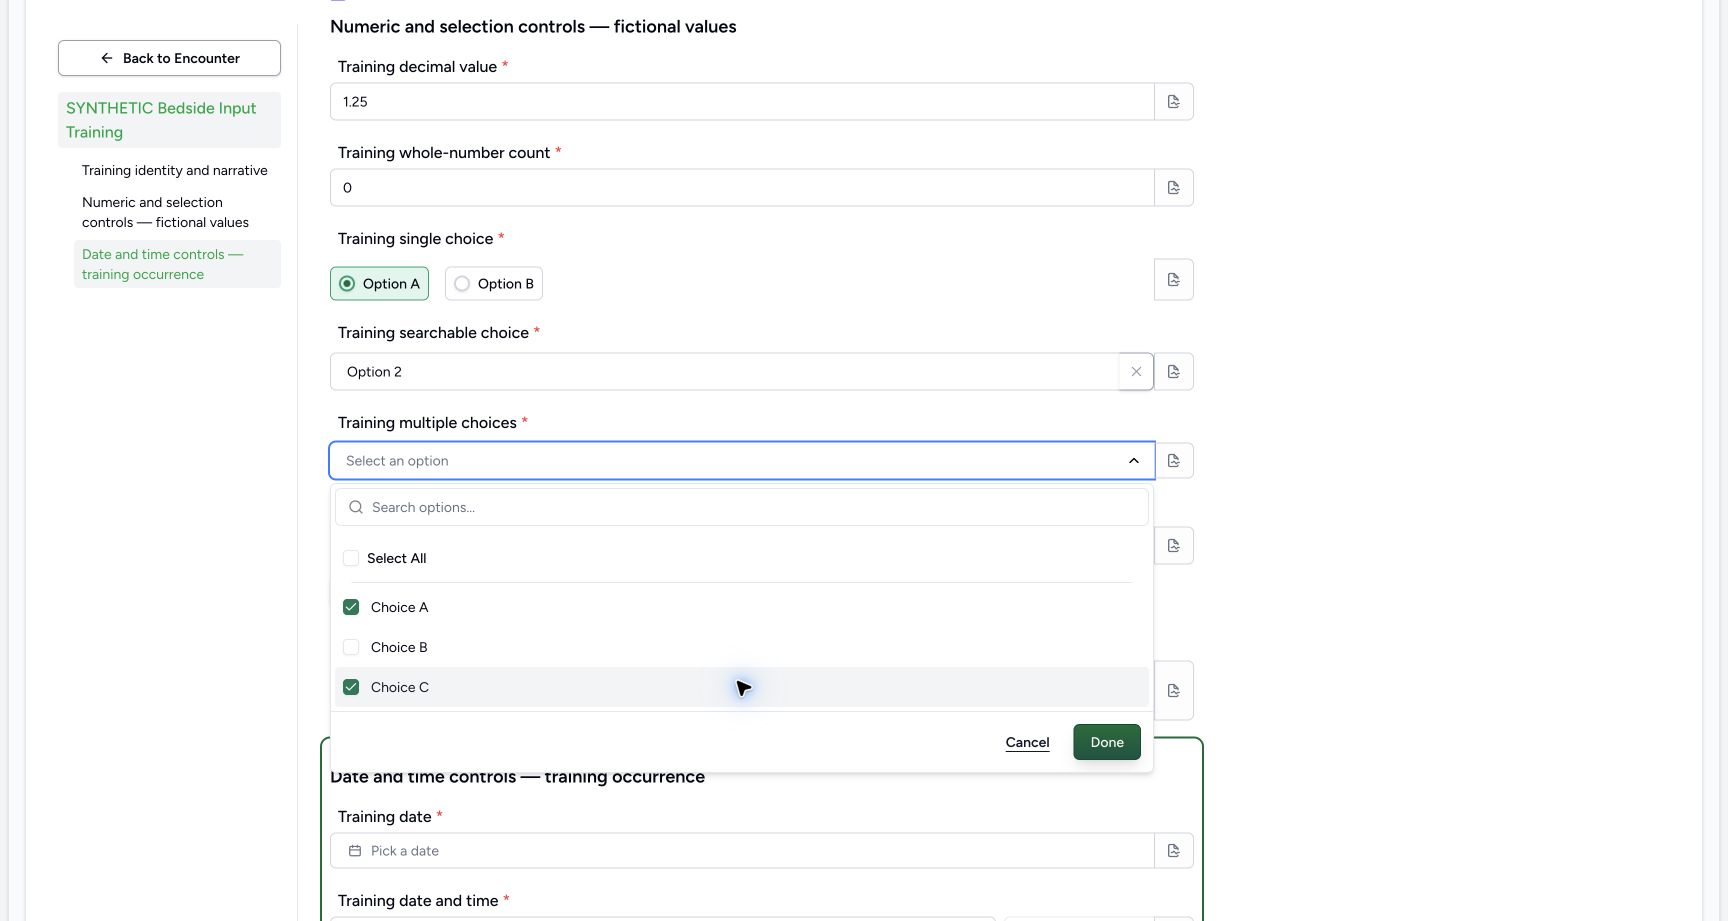The height and width of the screenshot is (921, 1728).
Task: Check Choice B checkbox
Action: 351,648
